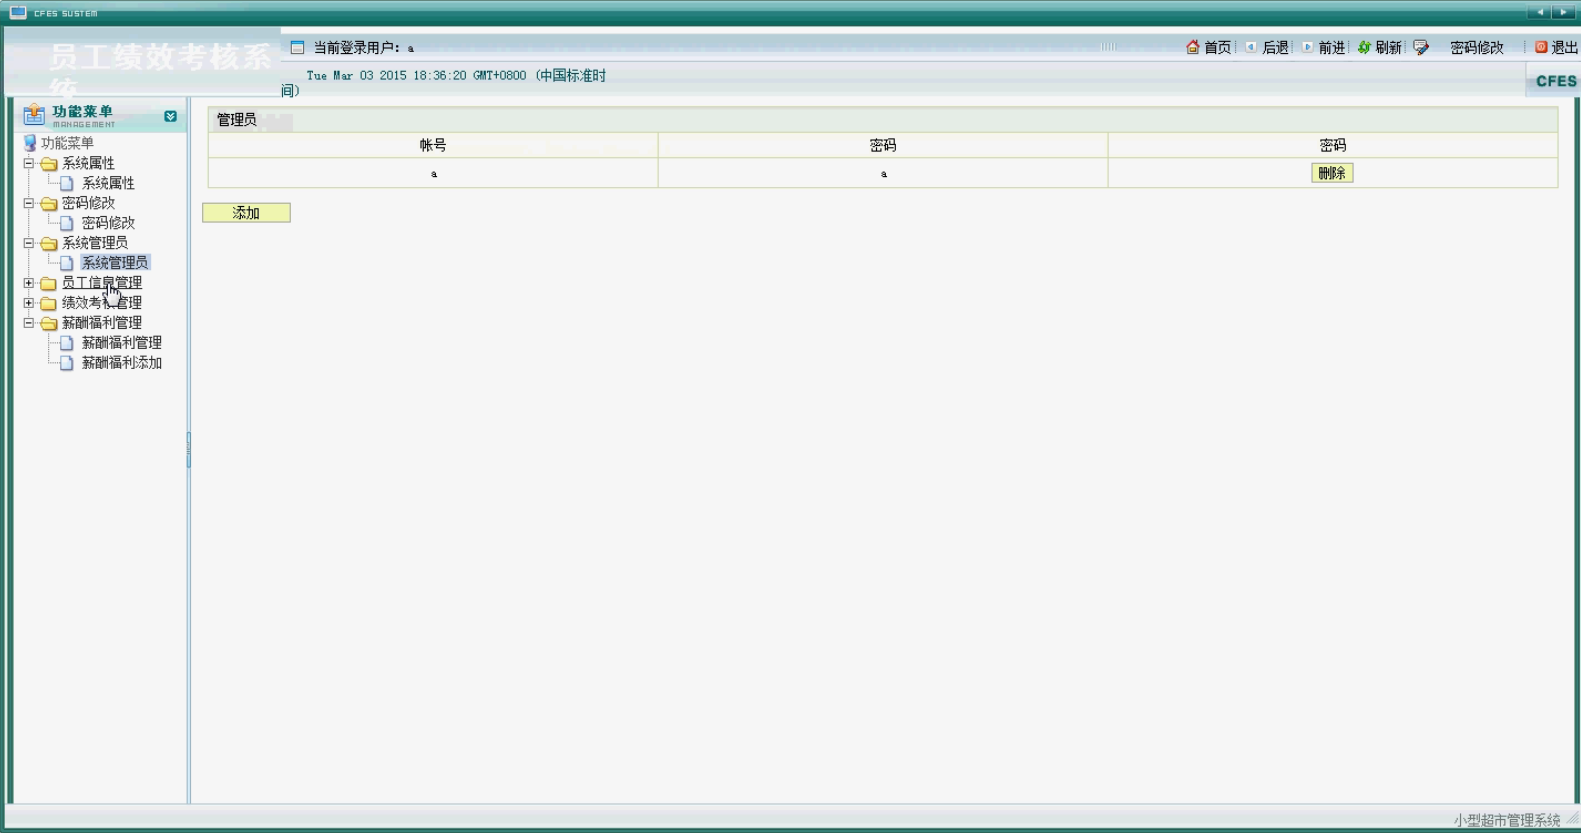Image resolution: width=1581 pixels, height=833 pixels.
Task: Click page icon beside 薪酬福利管理 leaf
Action: [x=67, y=343]
